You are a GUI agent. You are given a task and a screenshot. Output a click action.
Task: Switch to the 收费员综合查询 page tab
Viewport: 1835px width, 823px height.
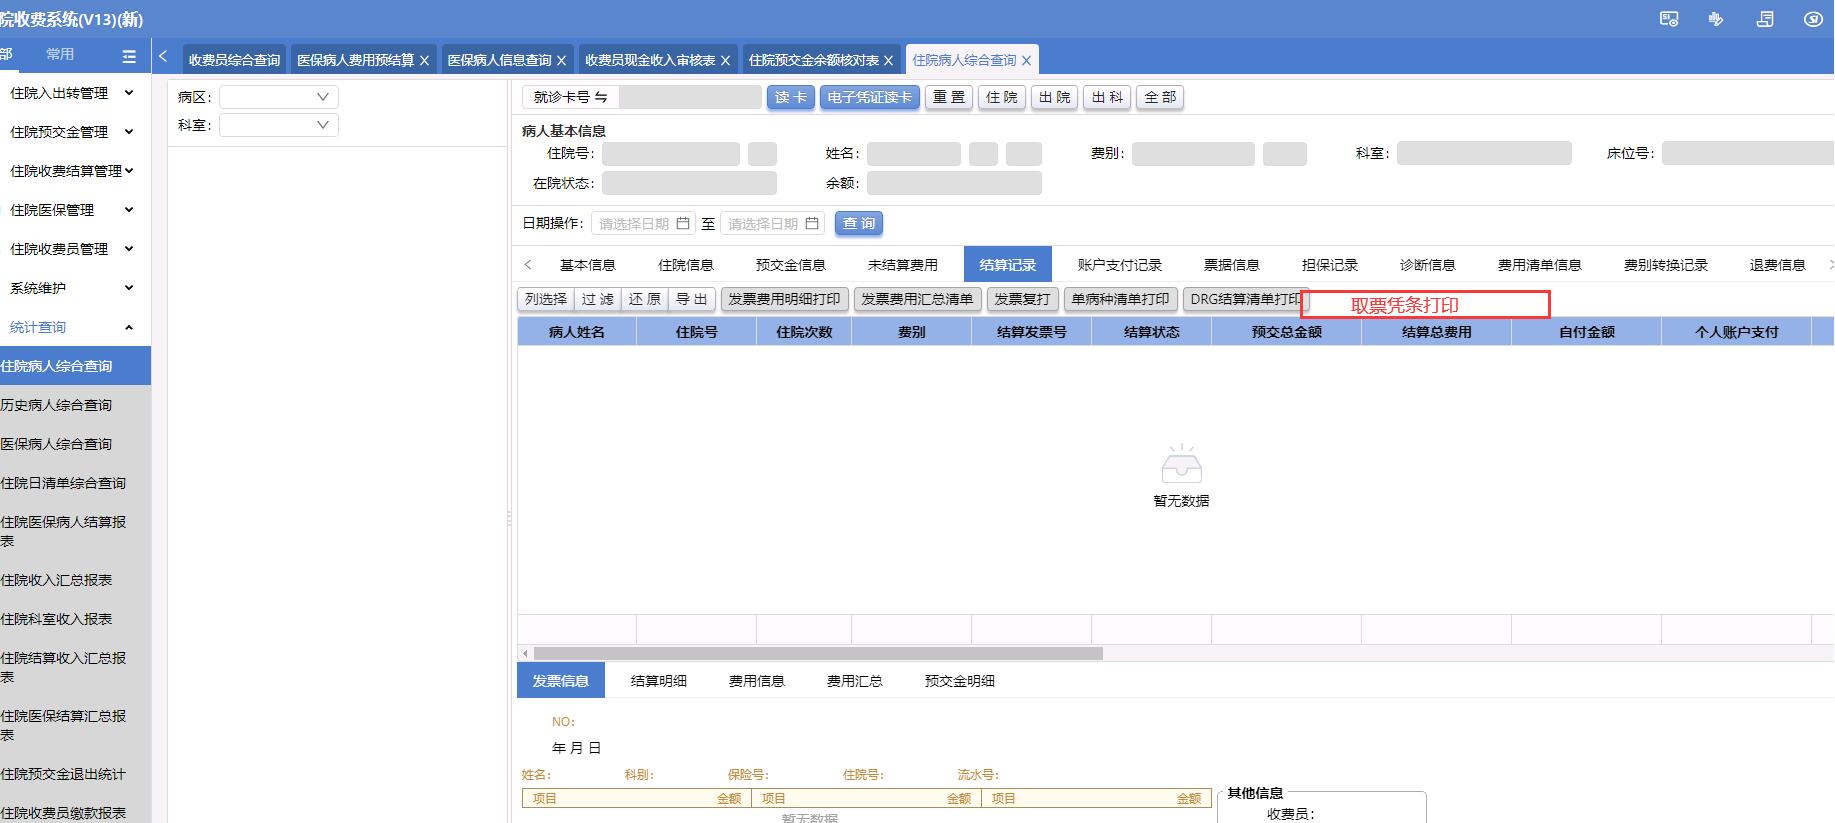pos(234,60)
